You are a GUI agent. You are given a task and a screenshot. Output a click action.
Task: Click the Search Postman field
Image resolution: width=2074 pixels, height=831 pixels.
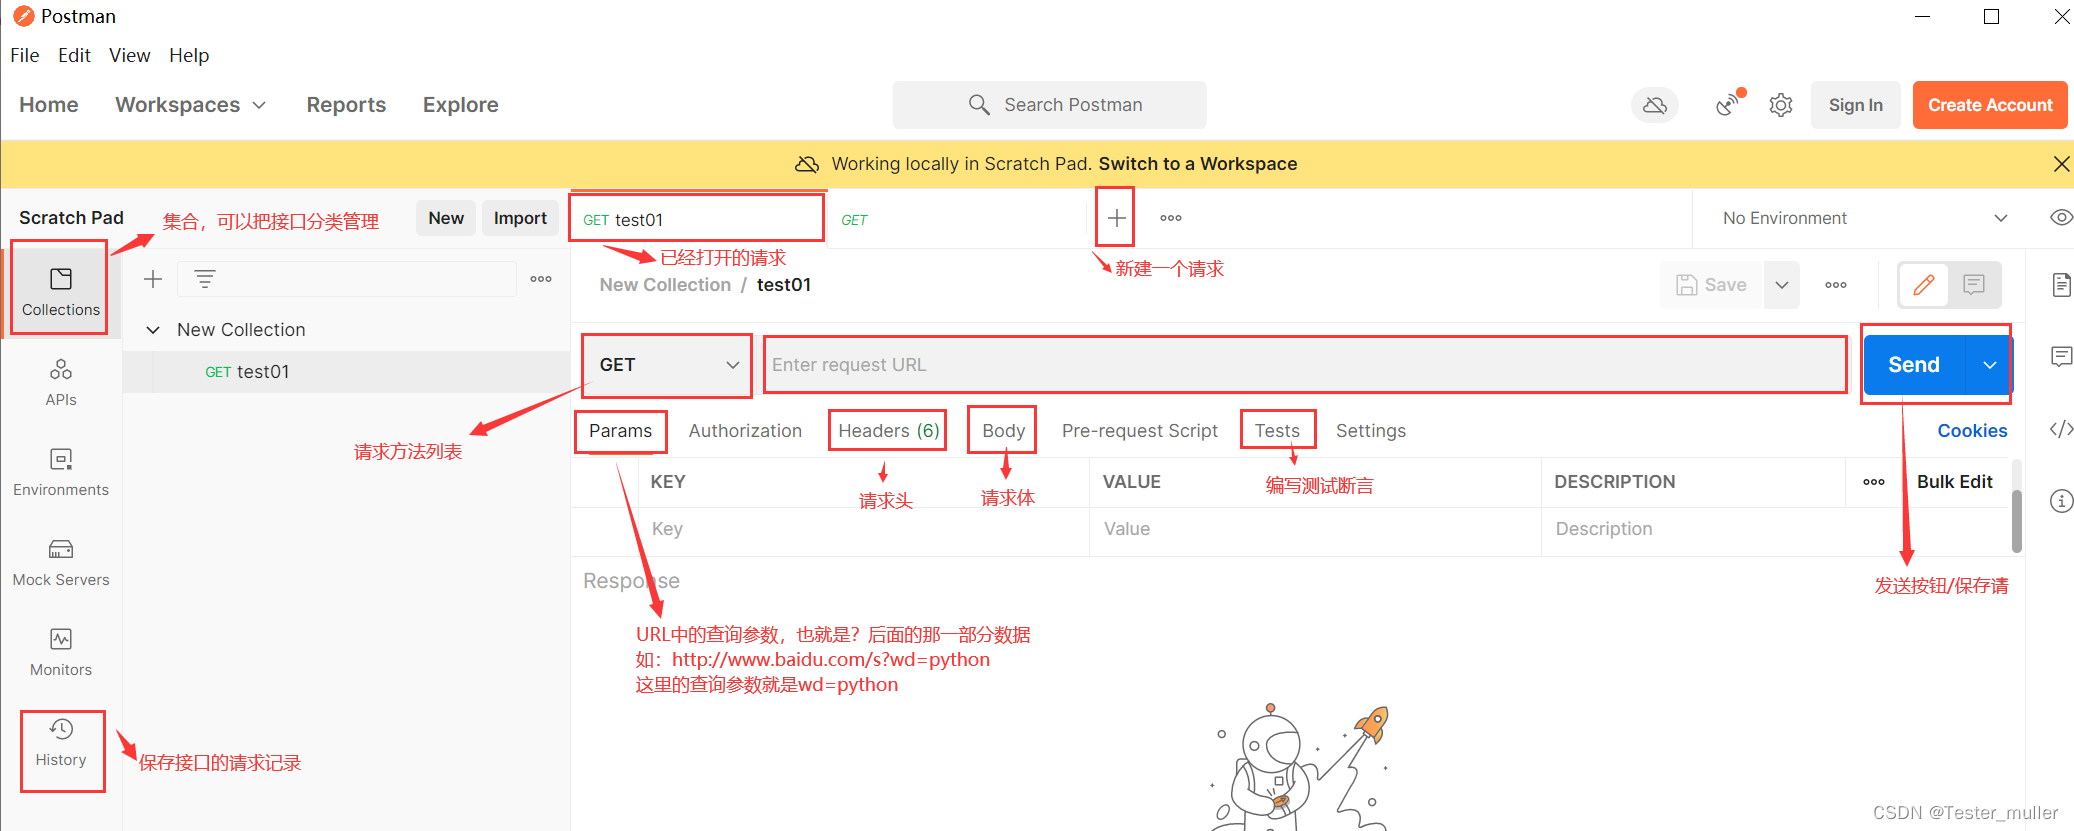pyautogui.click(x=1049, y=105)
